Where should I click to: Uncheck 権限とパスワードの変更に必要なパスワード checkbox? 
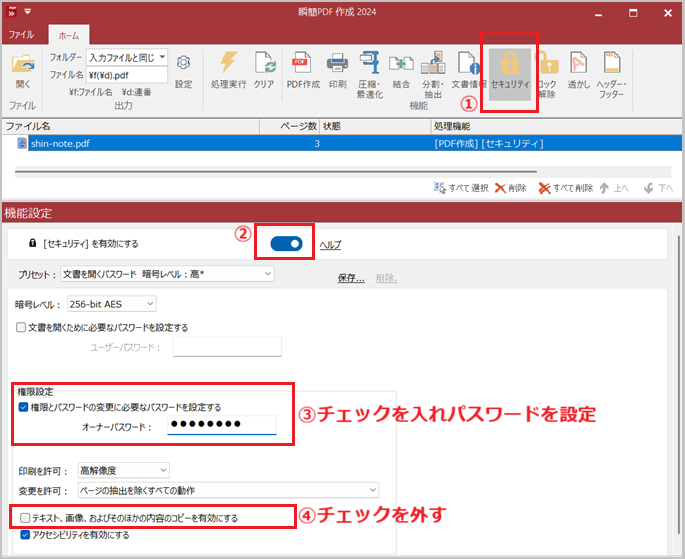tap(23, 407)
